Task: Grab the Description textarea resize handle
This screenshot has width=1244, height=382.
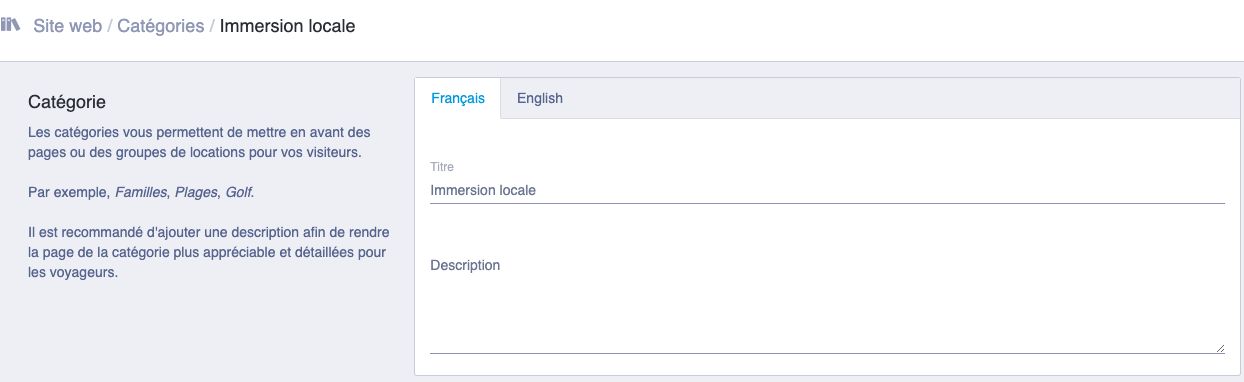Action: click(x=1220, y=348)
